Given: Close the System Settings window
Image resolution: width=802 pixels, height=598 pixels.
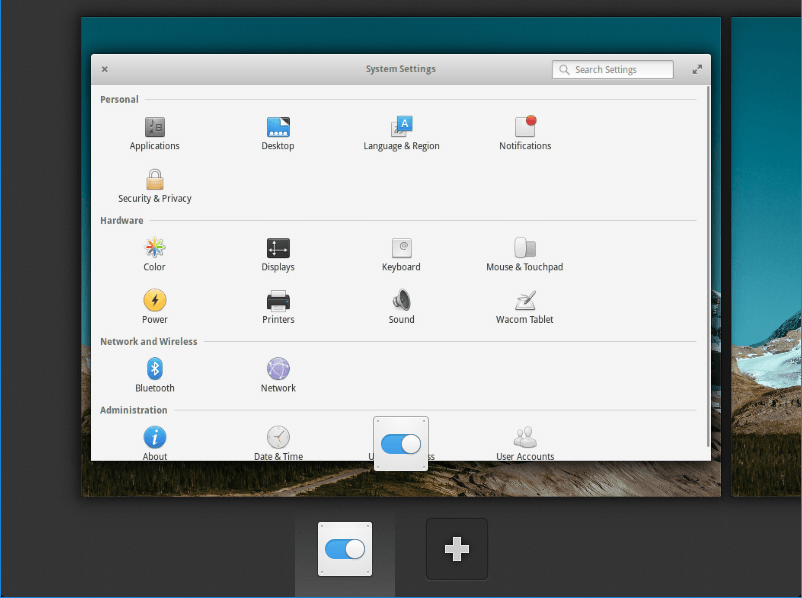Looking at the screenshot, I should [x=104, y=69].
